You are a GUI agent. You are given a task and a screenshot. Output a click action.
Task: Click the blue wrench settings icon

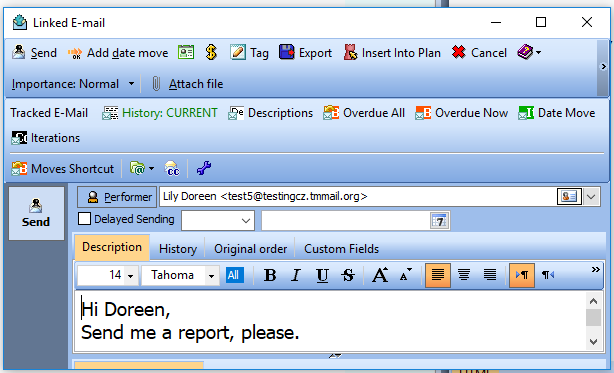click(x=204, y=169)
